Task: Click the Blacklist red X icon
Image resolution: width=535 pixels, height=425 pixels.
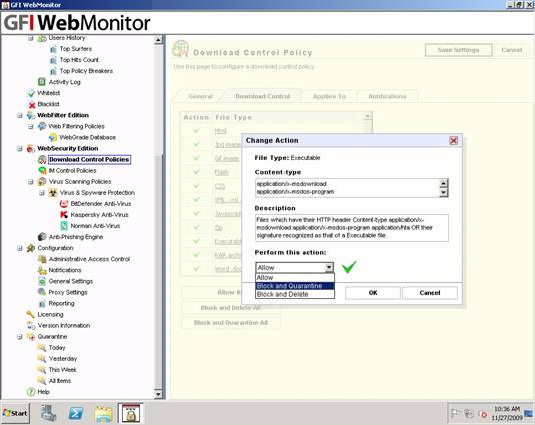Action: (32, 104)
